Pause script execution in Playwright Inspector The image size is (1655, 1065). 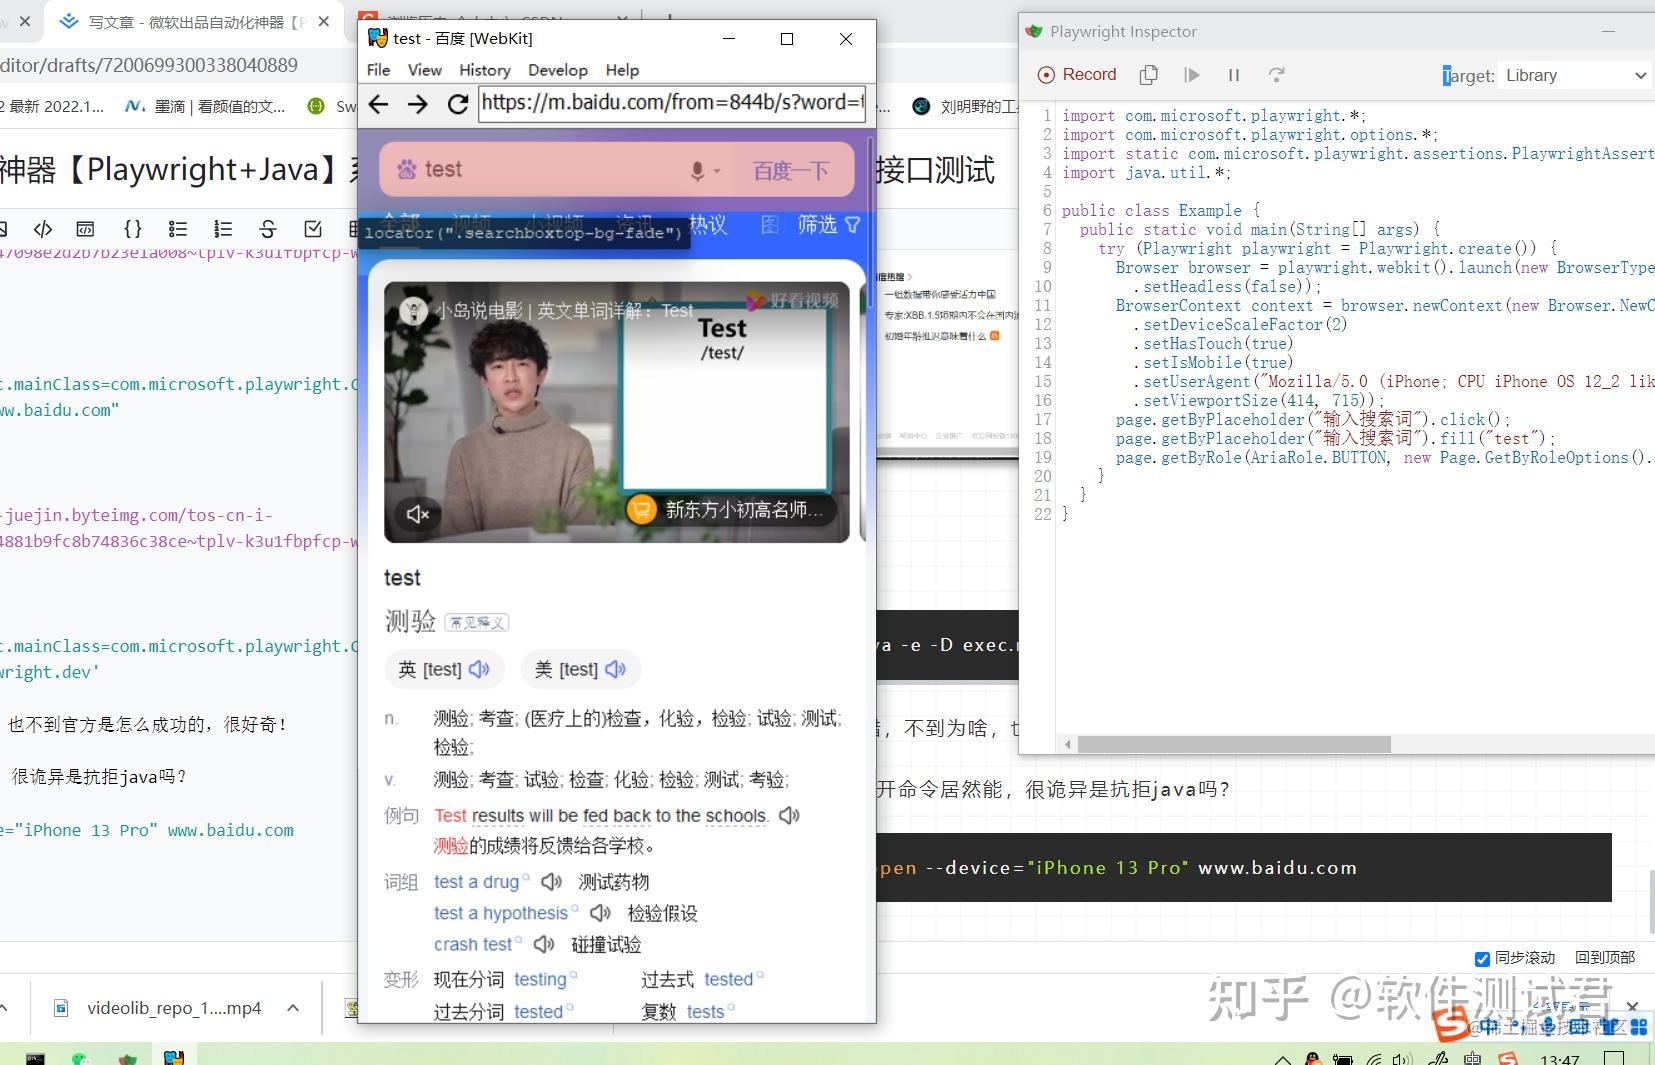pos(1232,74)
